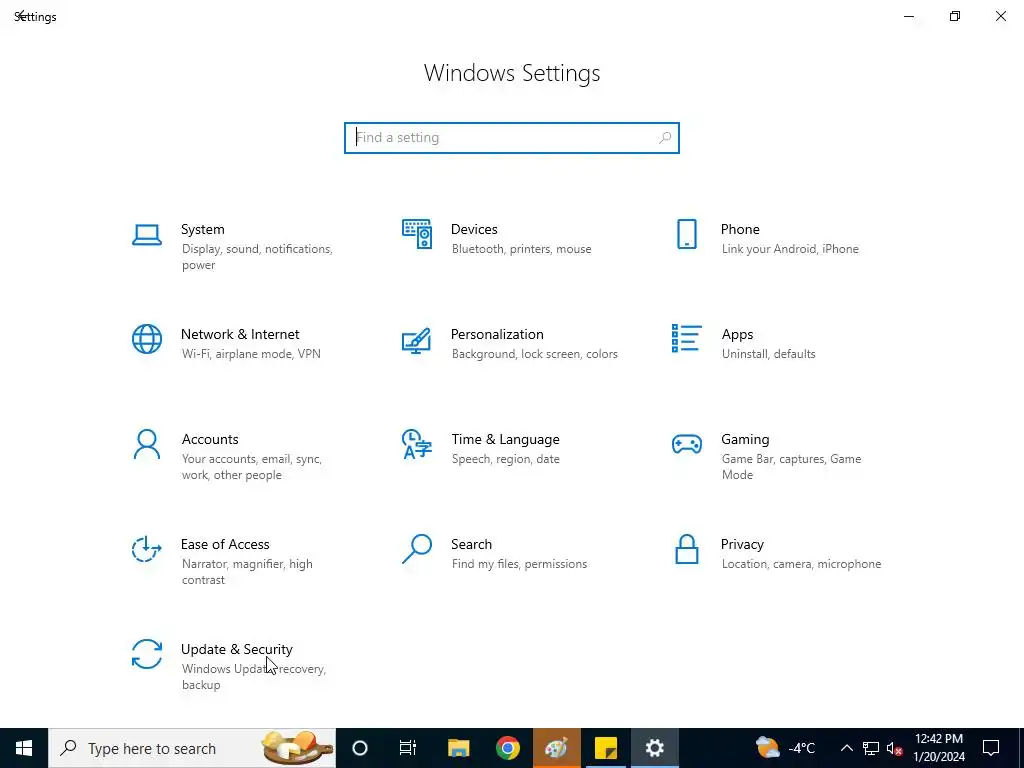The image size is (1024, 768).
Task: Open the notification center icon
Action: pyautogui.click(x=991, y=748)
